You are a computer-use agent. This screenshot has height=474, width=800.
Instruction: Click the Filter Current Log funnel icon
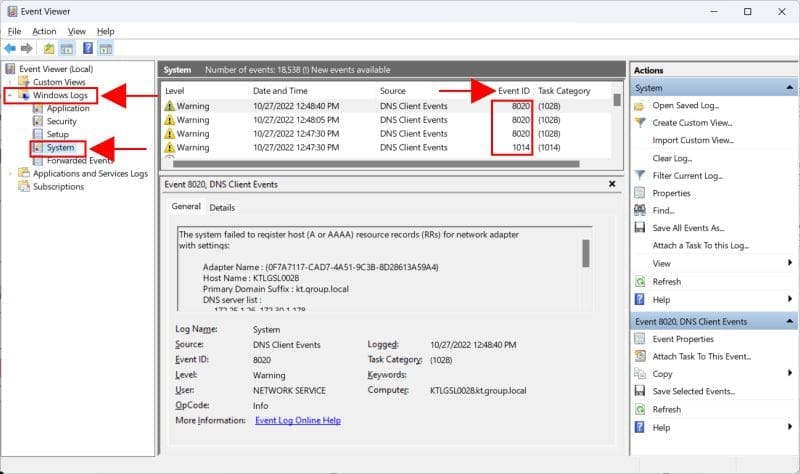tap(640, 176)
